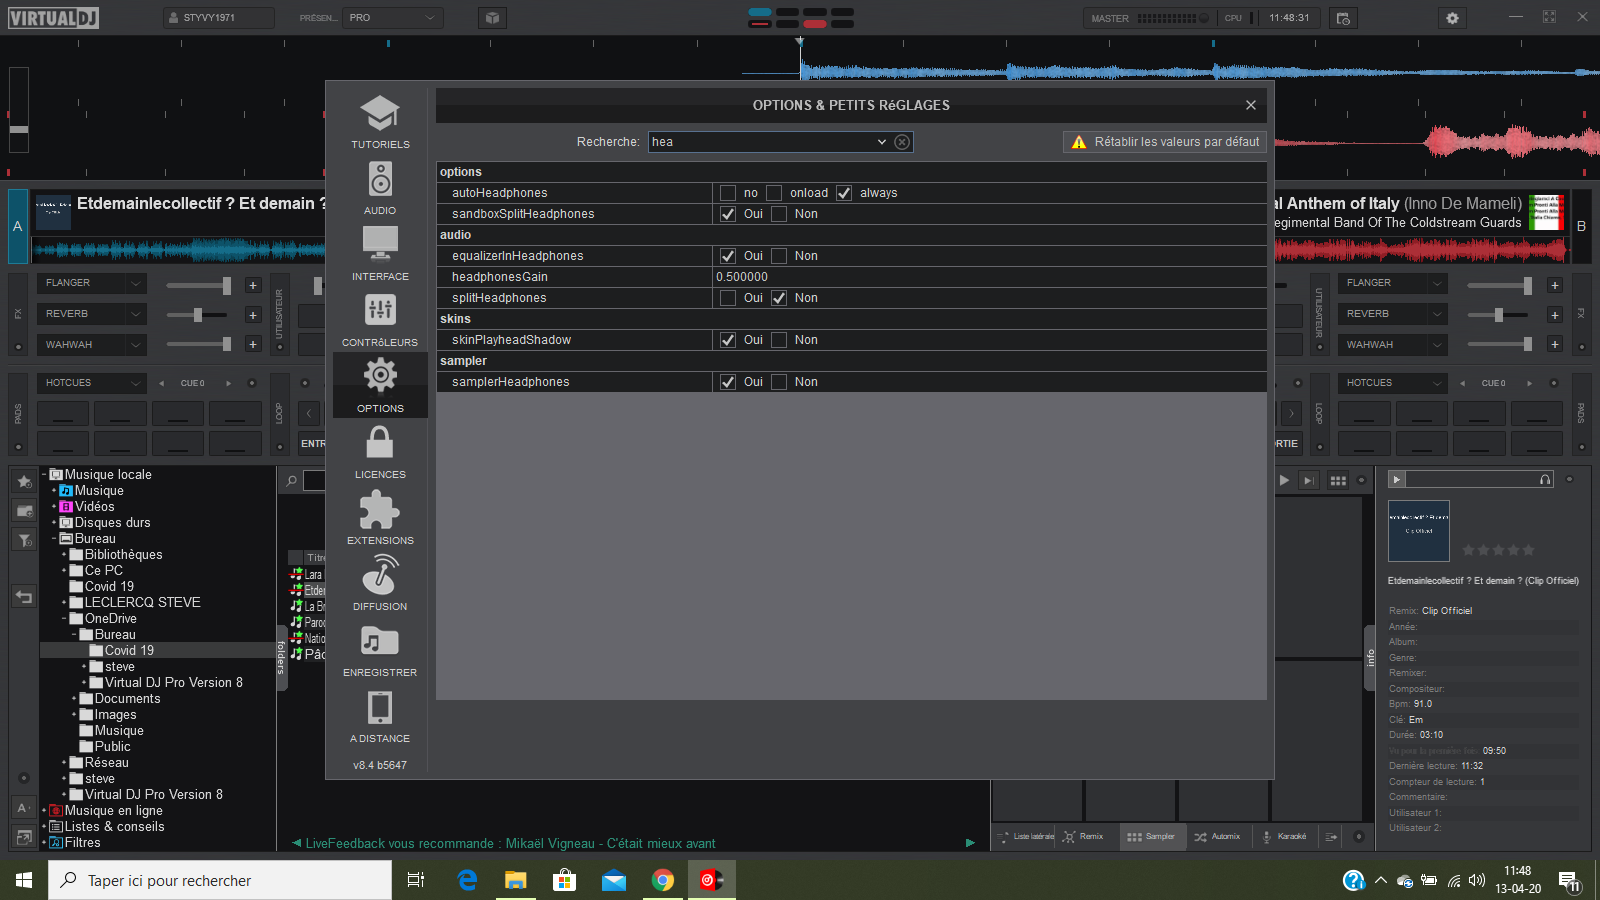Open the Interface settings icon
1600x900 pixels.
tap(380, 245)
